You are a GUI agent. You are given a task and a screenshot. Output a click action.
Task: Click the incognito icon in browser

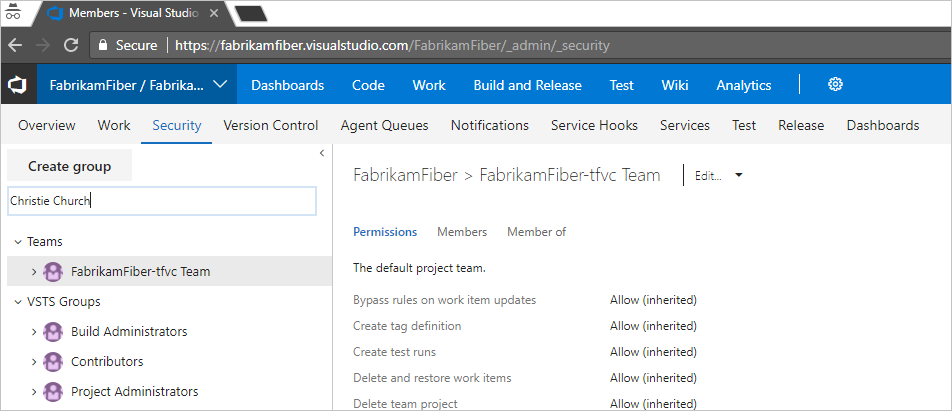pyautogui.click(x=13, y=12)
